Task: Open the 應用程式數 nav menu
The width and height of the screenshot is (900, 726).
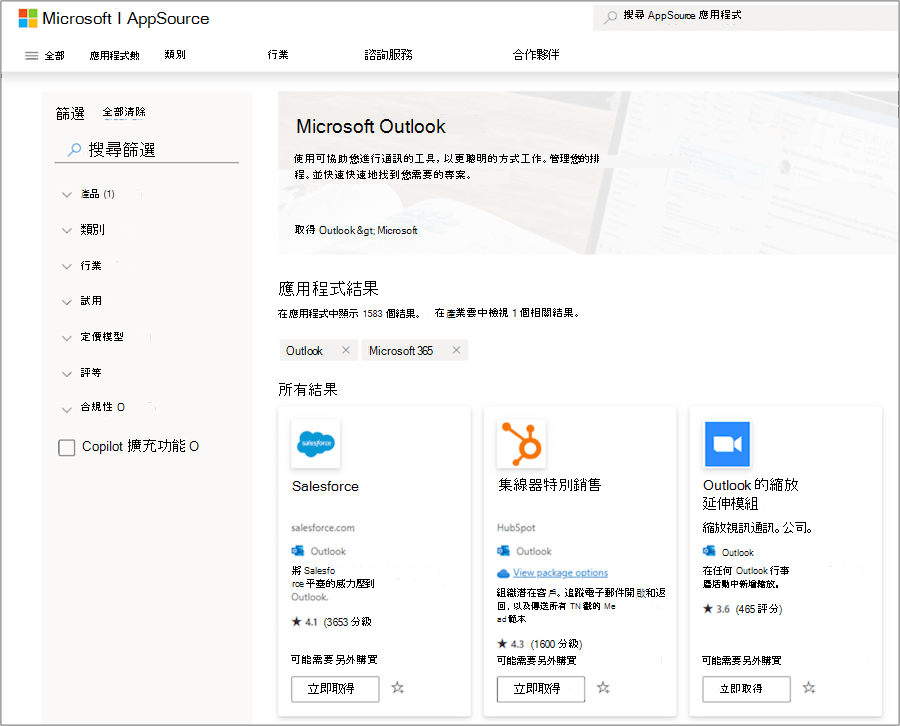Action: pyautogui.click(x=114, y=55)
